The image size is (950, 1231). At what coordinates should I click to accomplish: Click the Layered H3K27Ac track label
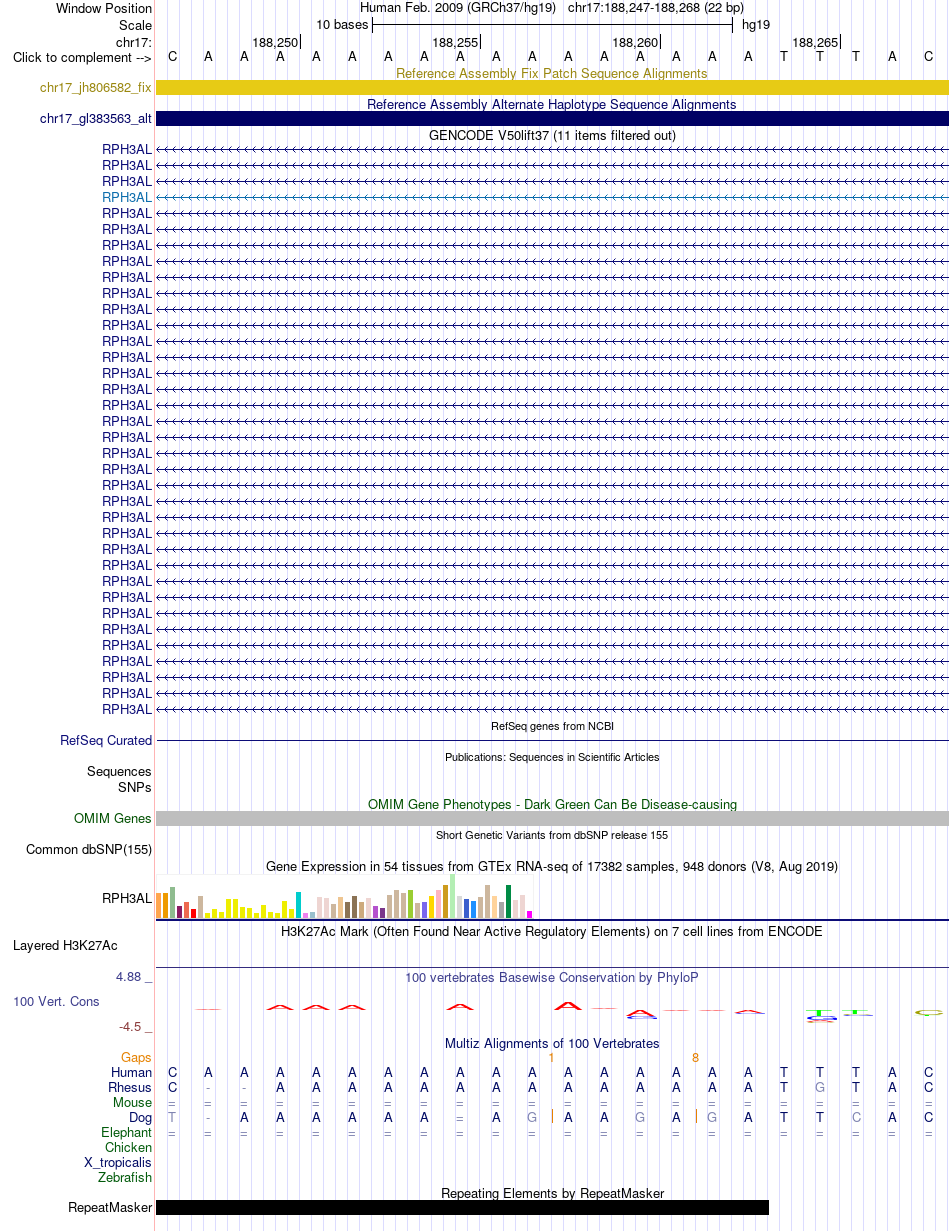coord(65,945)
